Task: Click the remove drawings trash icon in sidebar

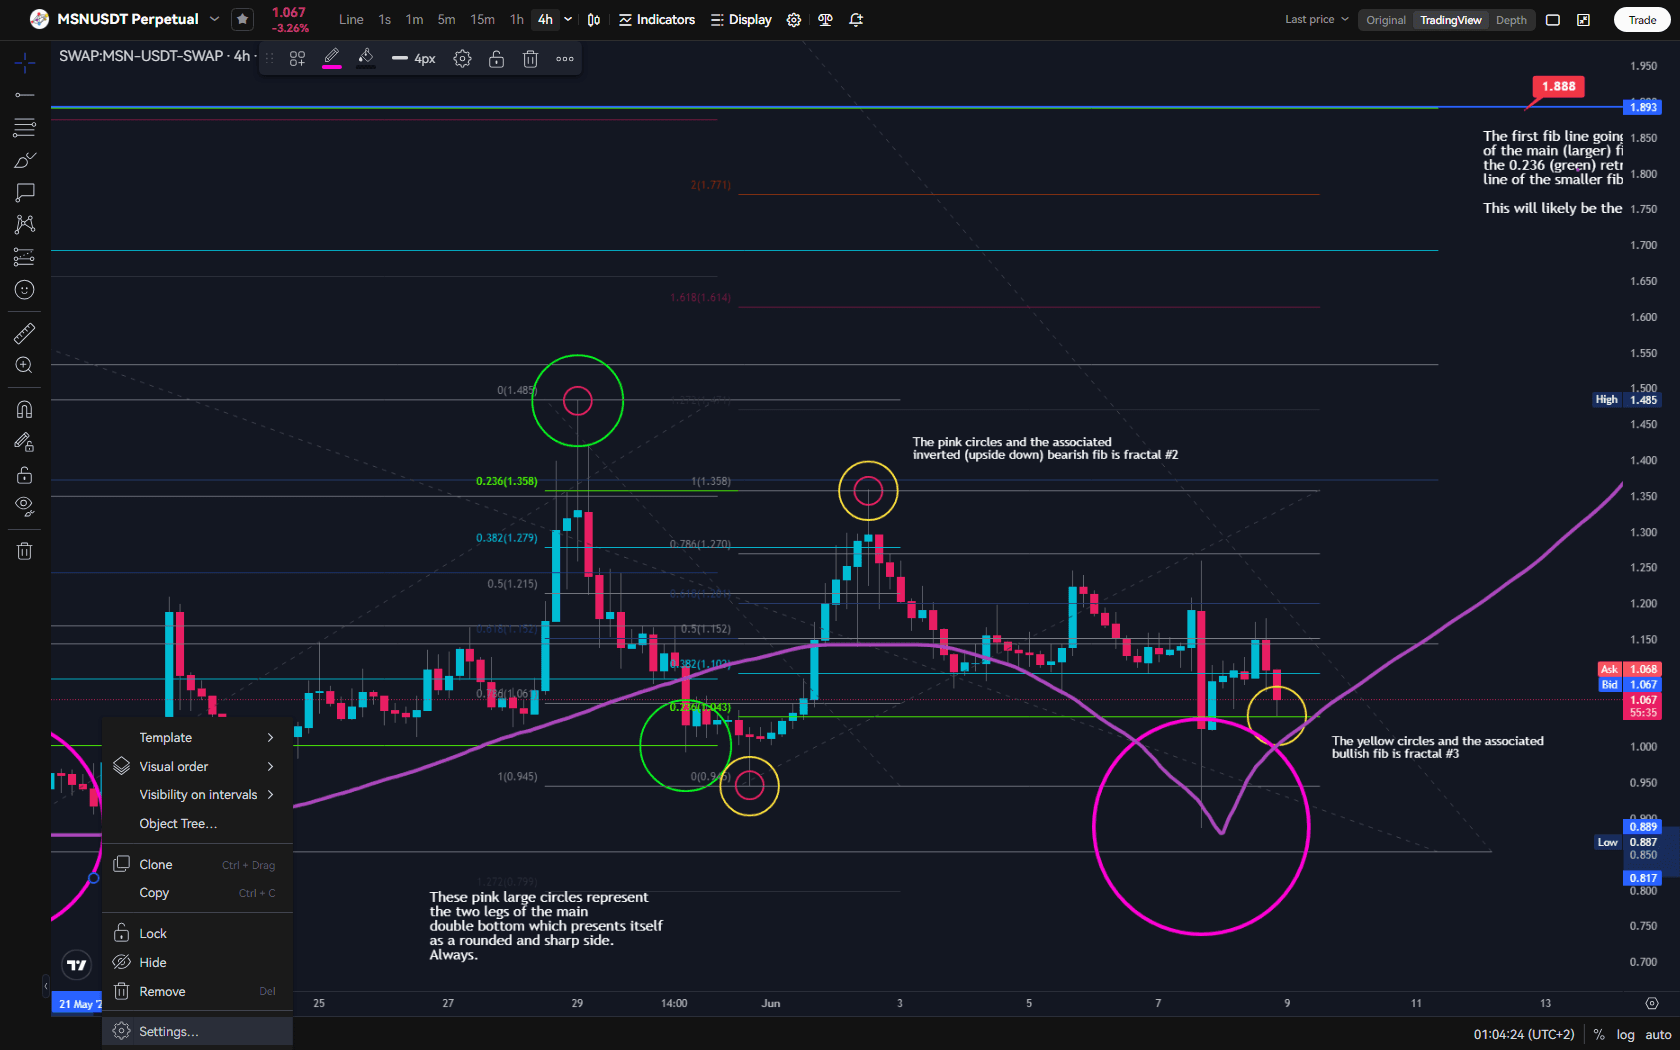Action: coord(25,551)
